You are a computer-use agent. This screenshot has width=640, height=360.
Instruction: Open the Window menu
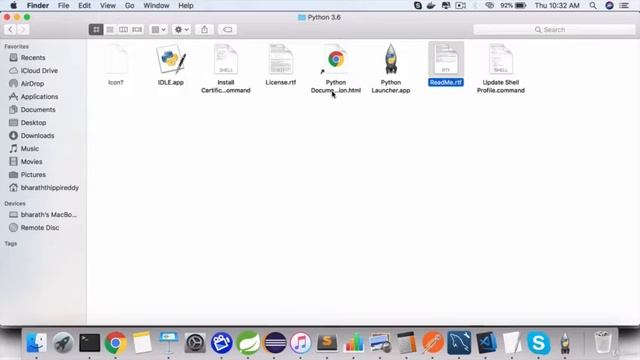tap(156, 6)
